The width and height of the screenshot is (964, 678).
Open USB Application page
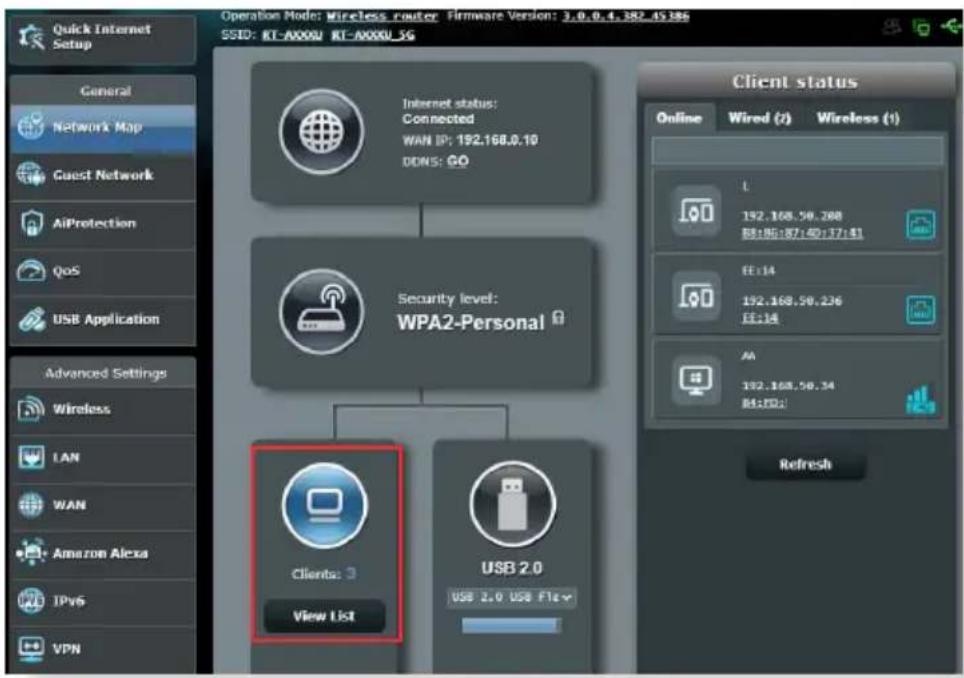(103, 320)
